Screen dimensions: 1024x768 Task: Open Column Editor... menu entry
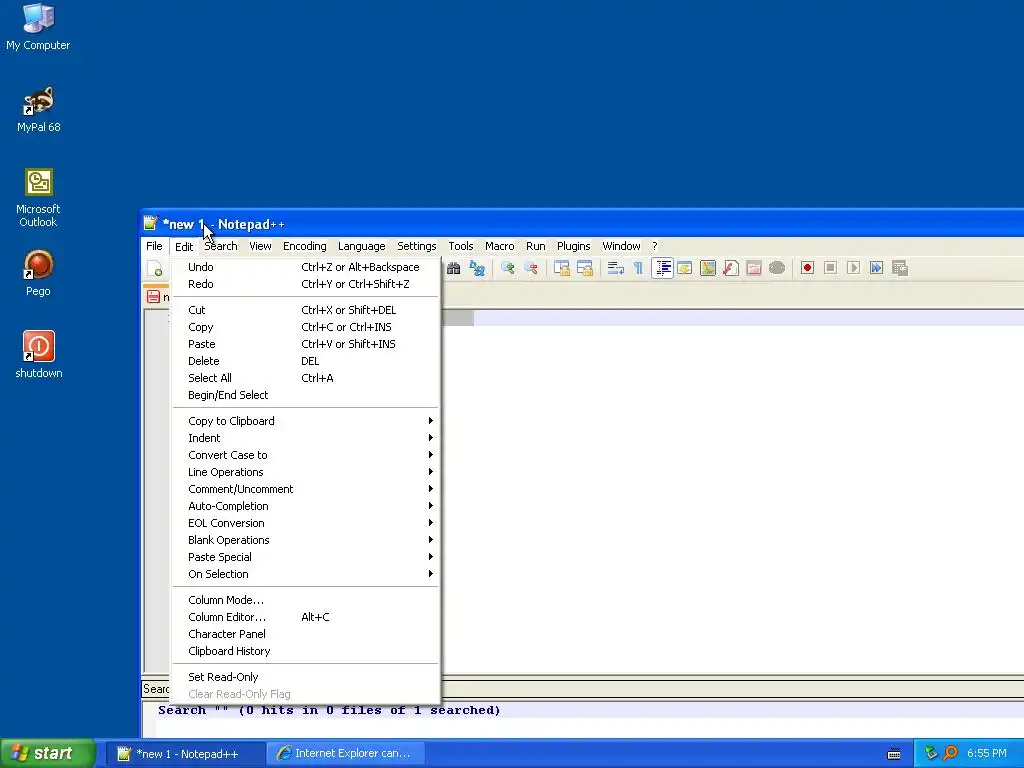tap(306, 617)
